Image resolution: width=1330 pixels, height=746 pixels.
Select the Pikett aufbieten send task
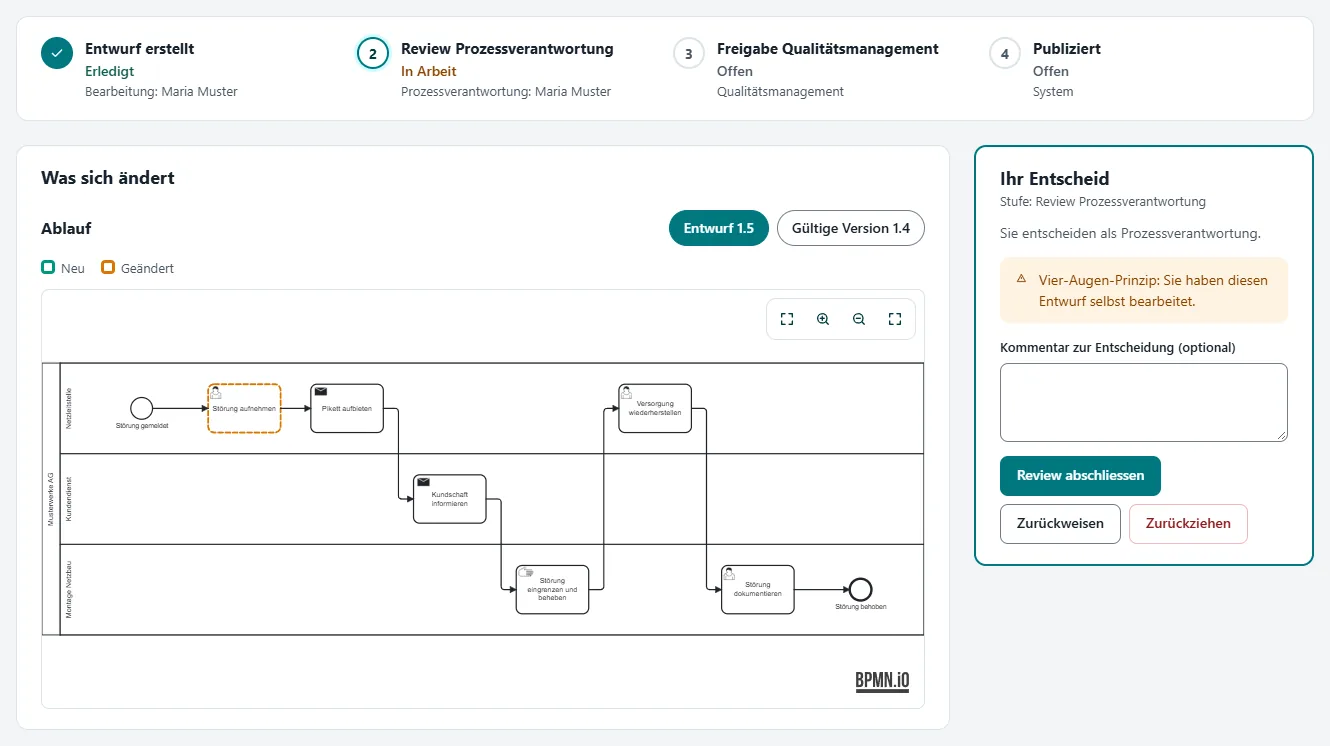(347, 408)
